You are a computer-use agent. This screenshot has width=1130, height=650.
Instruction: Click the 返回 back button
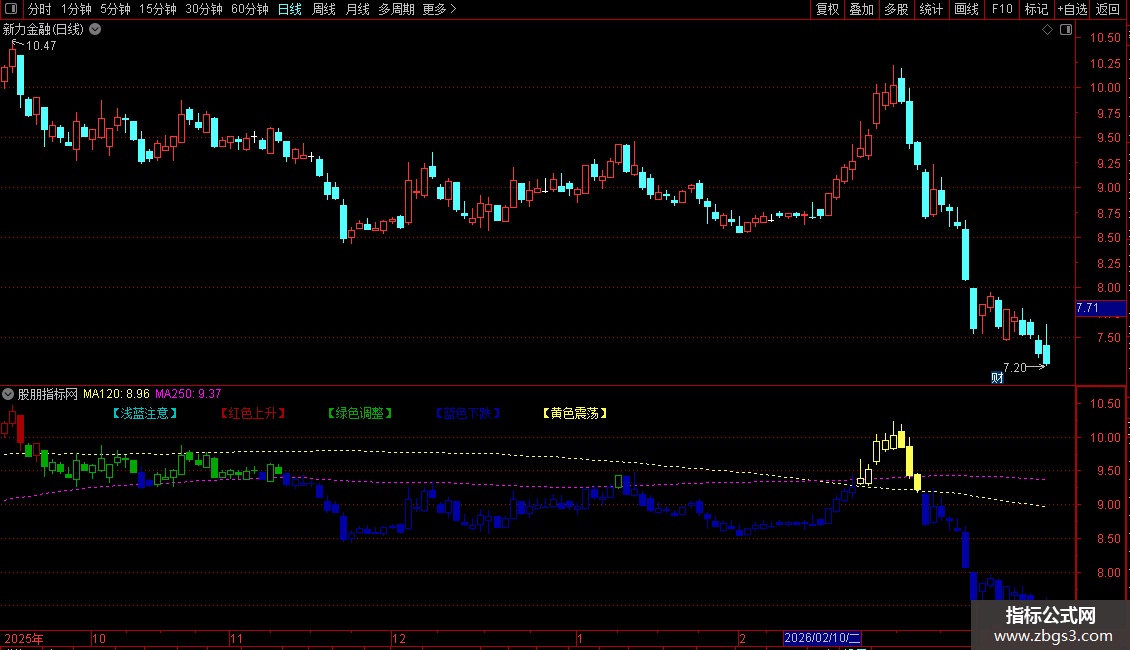pos(1108,9)
